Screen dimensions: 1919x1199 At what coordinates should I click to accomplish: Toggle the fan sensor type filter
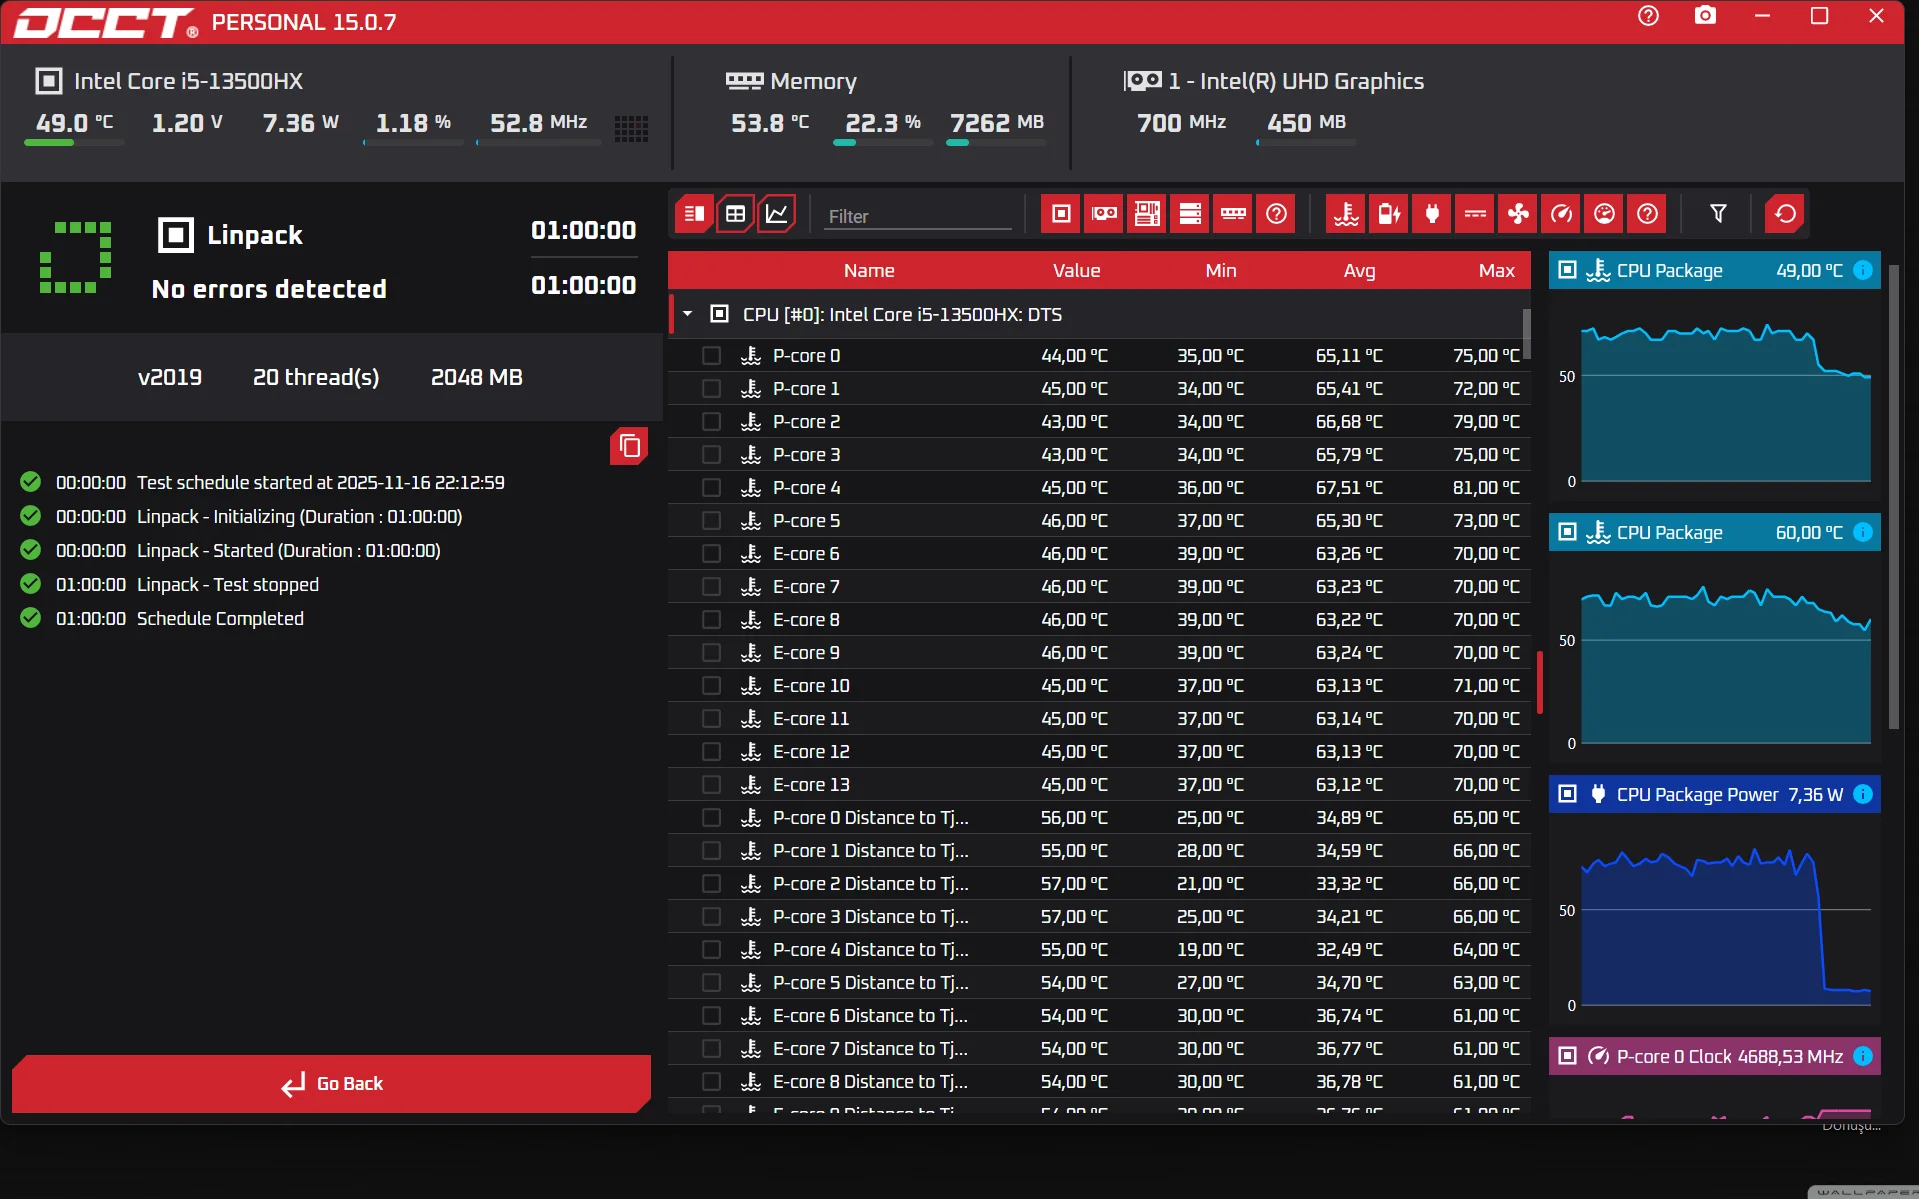point(1518,214)
